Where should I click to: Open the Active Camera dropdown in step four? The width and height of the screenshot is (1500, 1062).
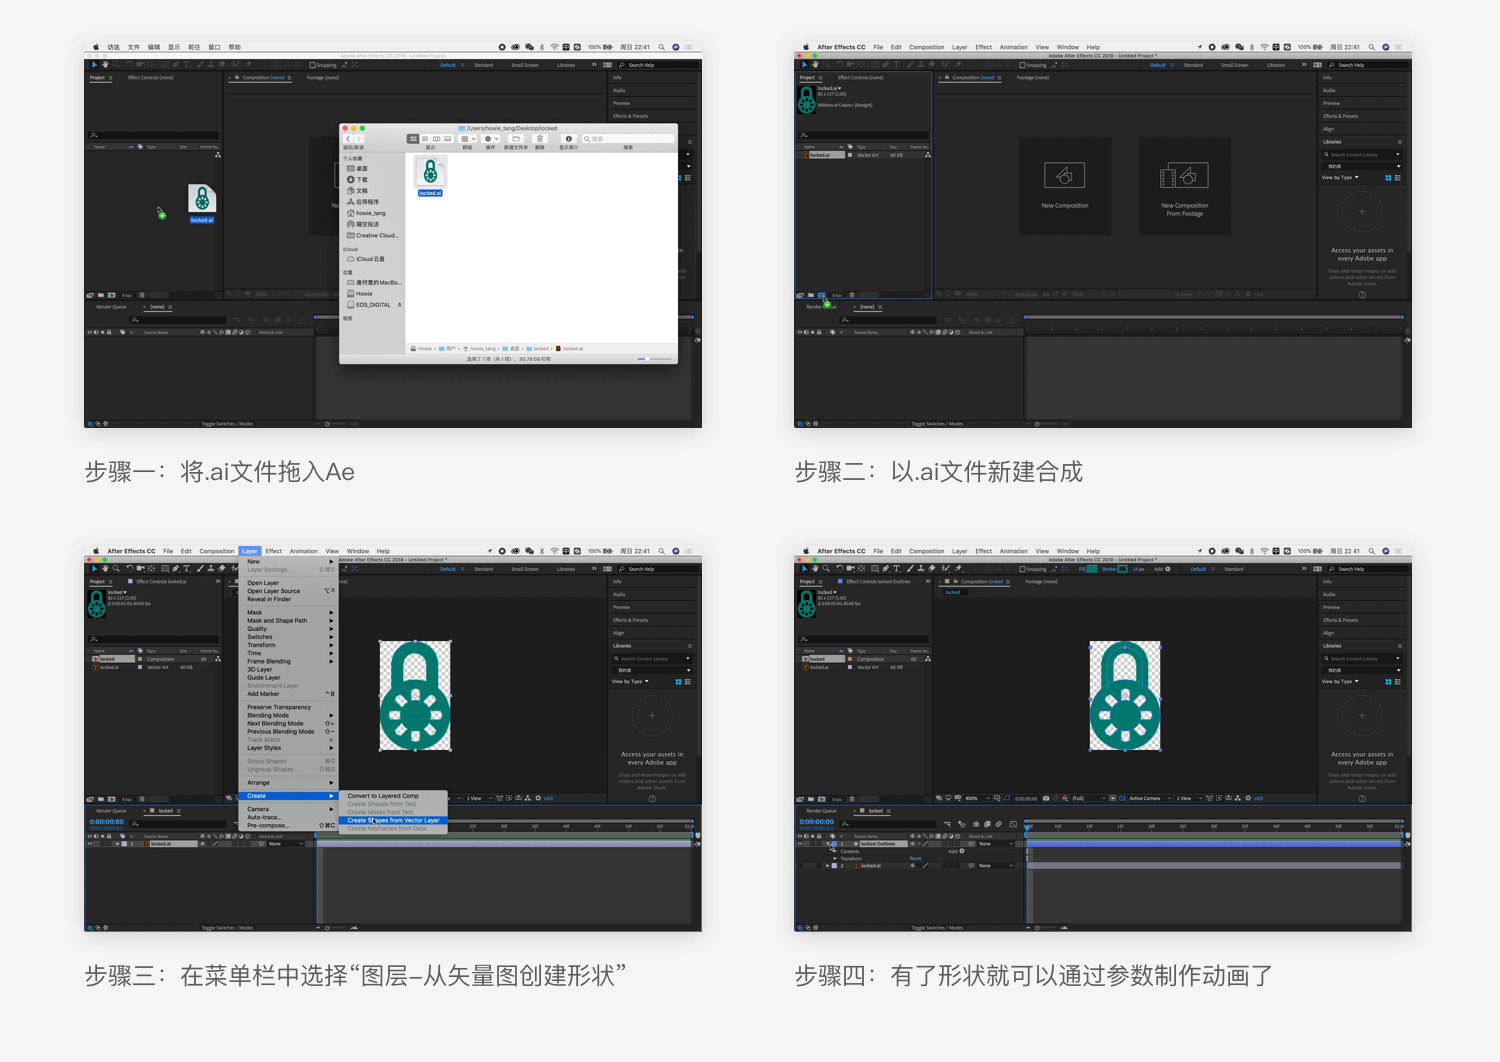tap(1151, 798)
